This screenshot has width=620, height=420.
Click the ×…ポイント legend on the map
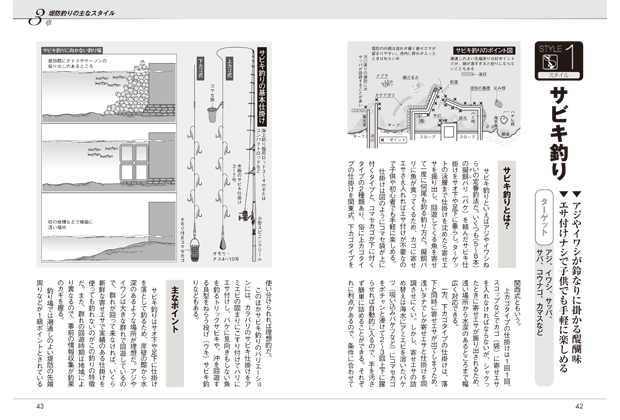[x=393, y=140]
